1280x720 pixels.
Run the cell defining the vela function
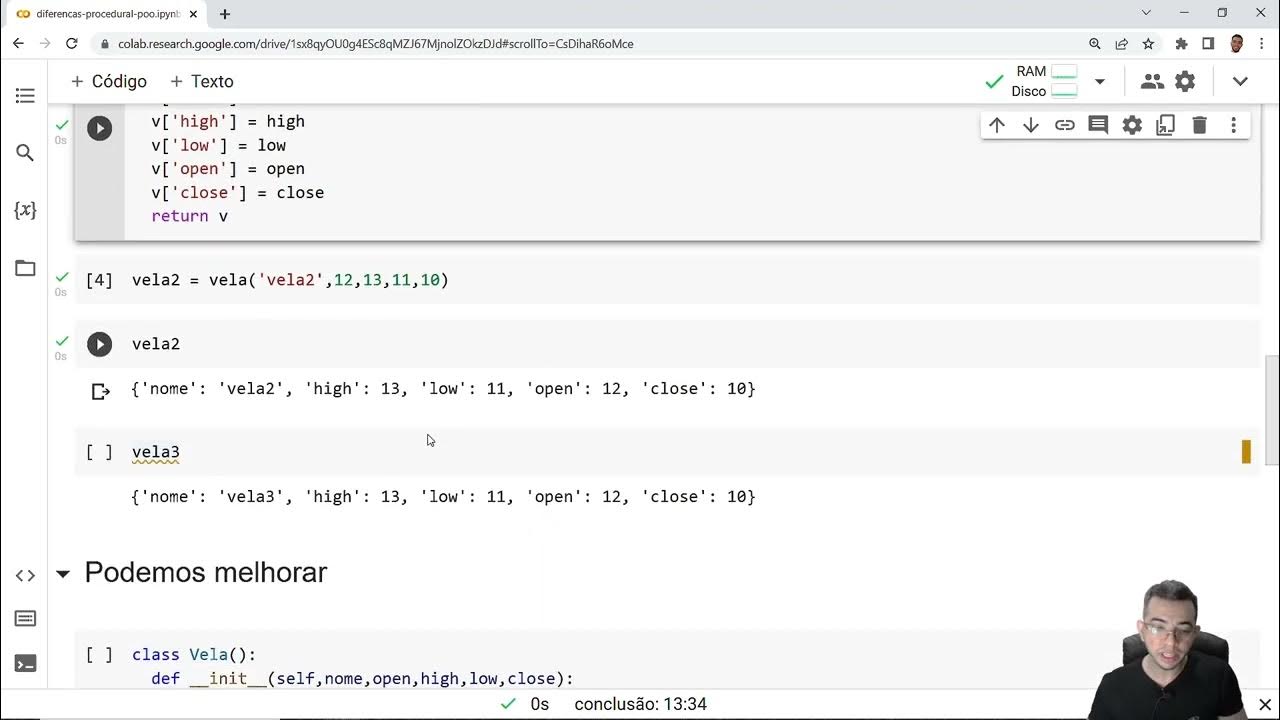click(99, 128)
